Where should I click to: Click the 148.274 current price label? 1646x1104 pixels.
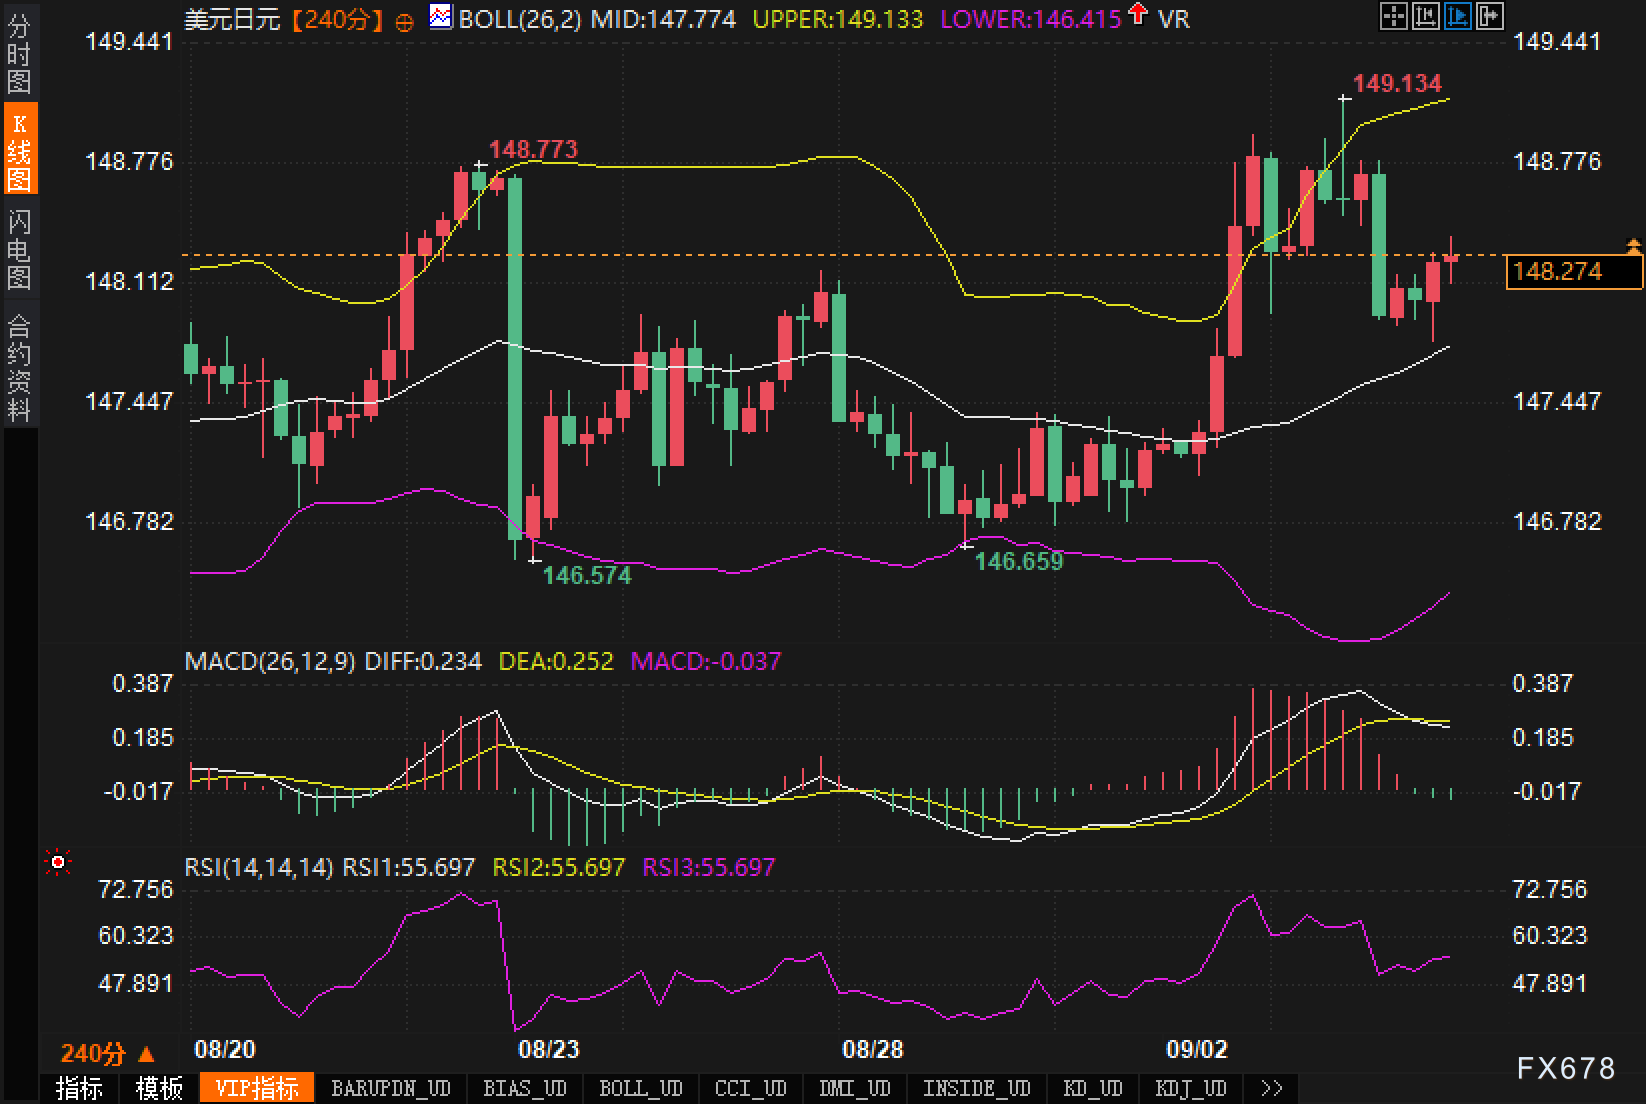(x=1573, y=271)
